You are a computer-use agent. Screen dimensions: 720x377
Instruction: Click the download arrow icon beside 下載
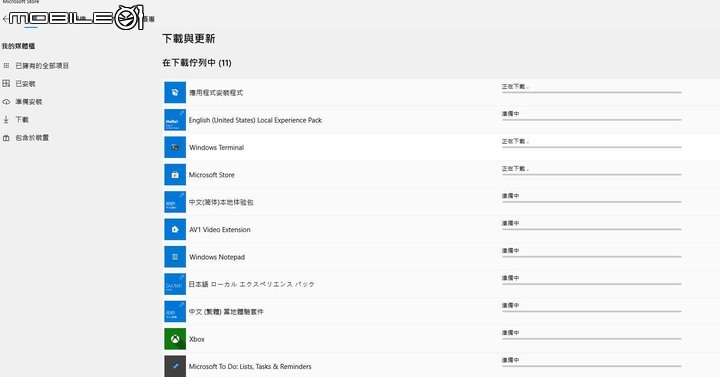tap(6, 119)
